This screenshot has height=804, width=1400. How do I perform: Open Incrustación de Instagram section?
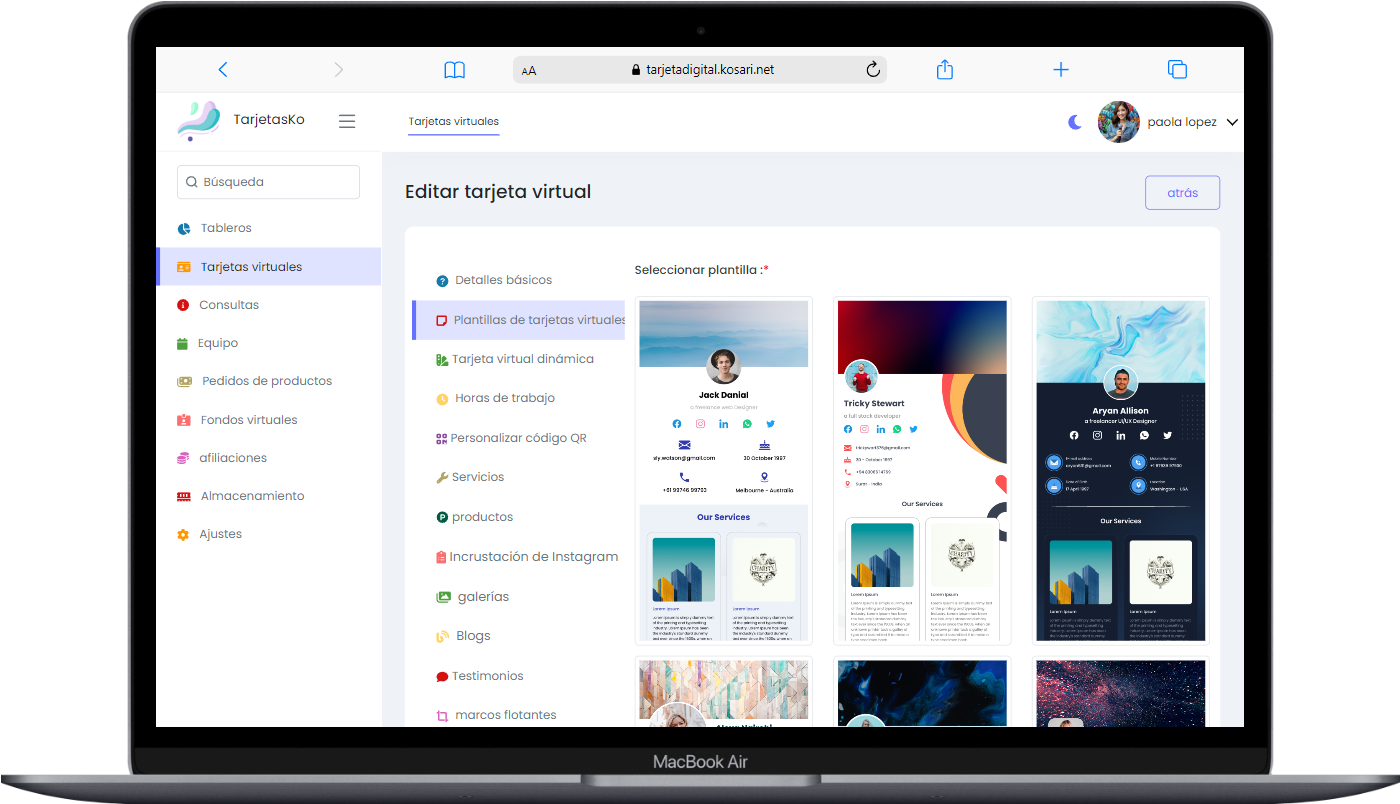click(x=533, y=557)
